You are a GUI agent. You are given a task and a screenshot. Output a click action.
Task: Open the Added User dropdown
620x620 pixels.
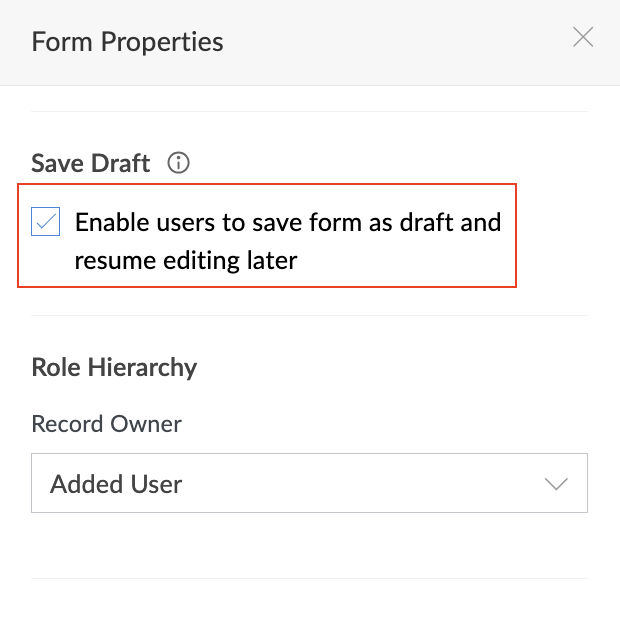tap(309, 483)
